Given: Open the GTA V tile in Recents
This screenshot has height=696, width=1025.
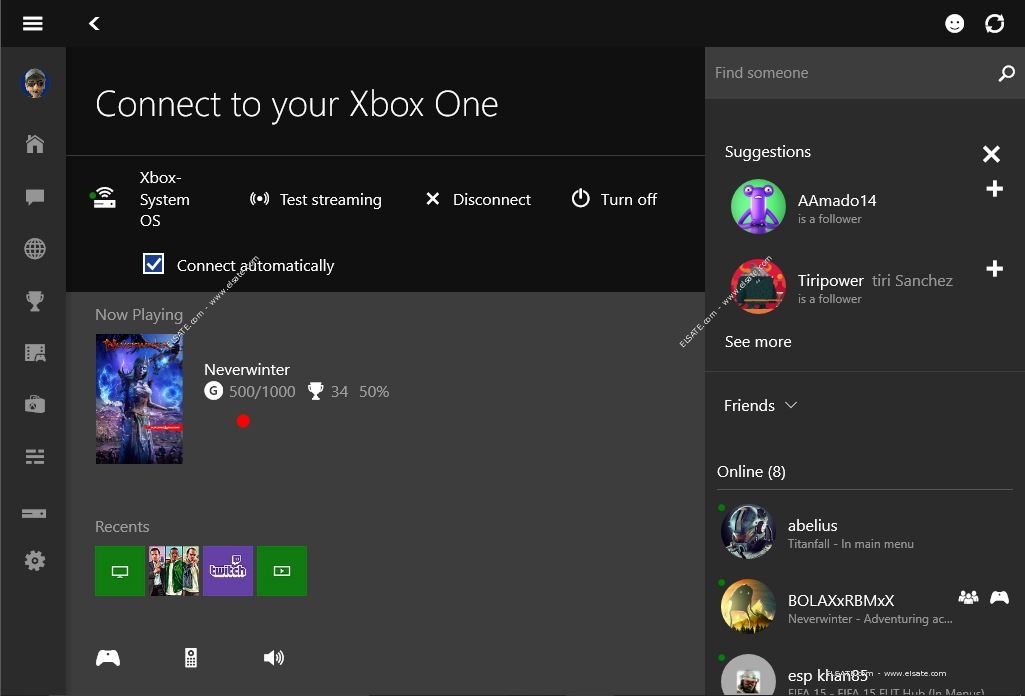Looking at the screenshot, I should point(174,571).
